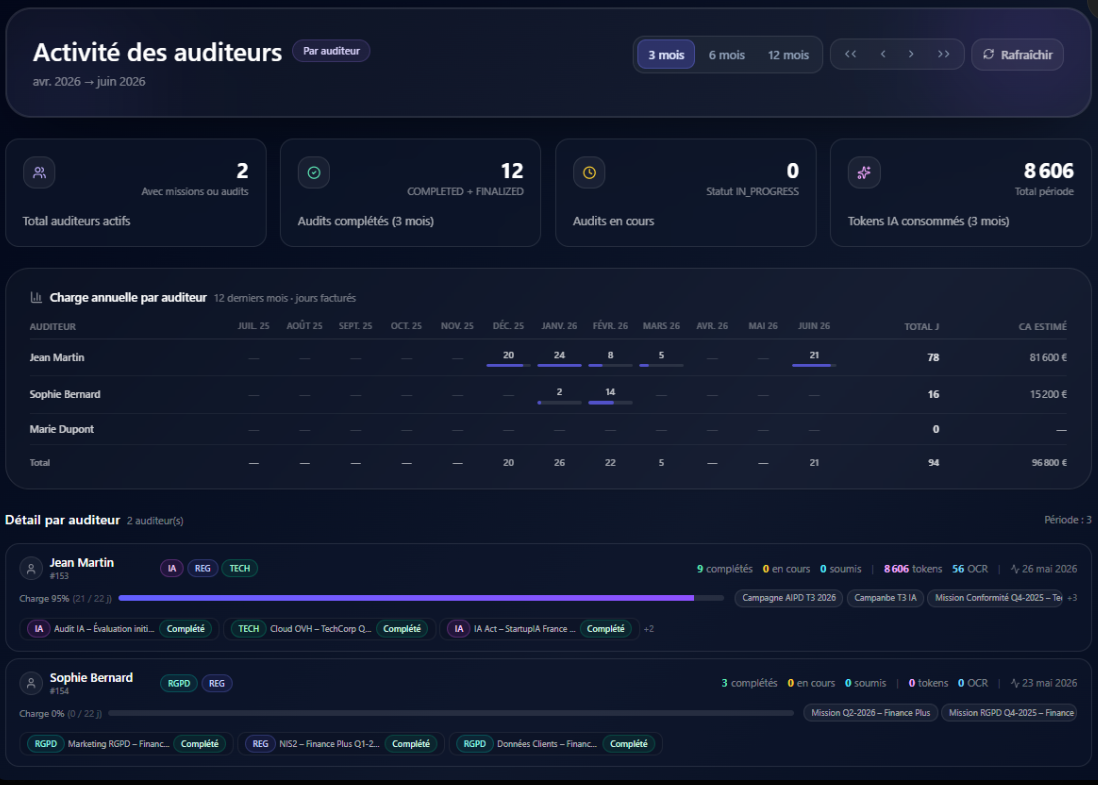Click REG tag beside Jean Martin's name

(x=202, y=569)
